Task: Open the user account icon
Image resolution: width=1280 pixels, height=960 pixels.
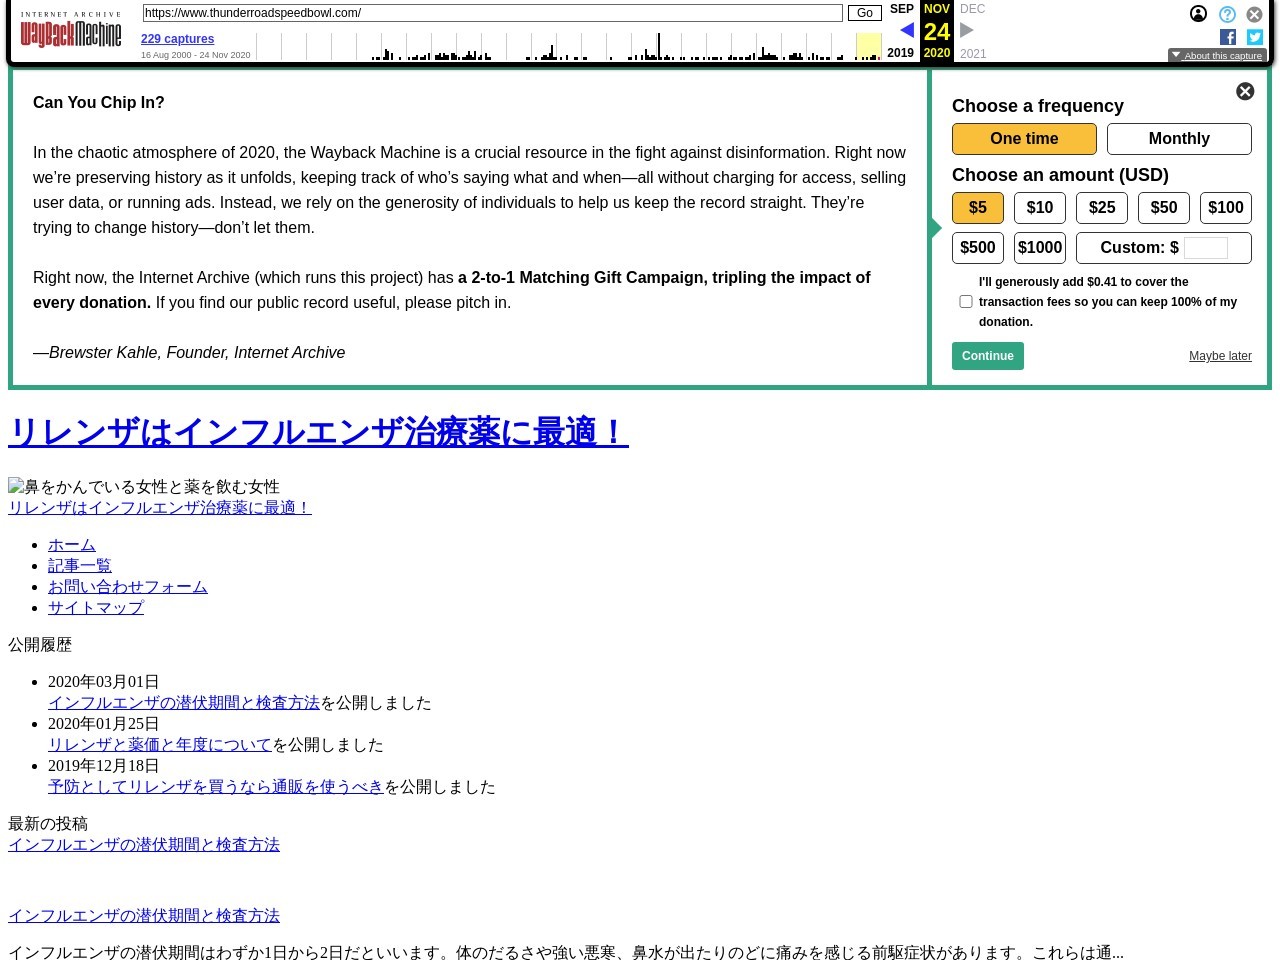Action: click(1198, 14)
